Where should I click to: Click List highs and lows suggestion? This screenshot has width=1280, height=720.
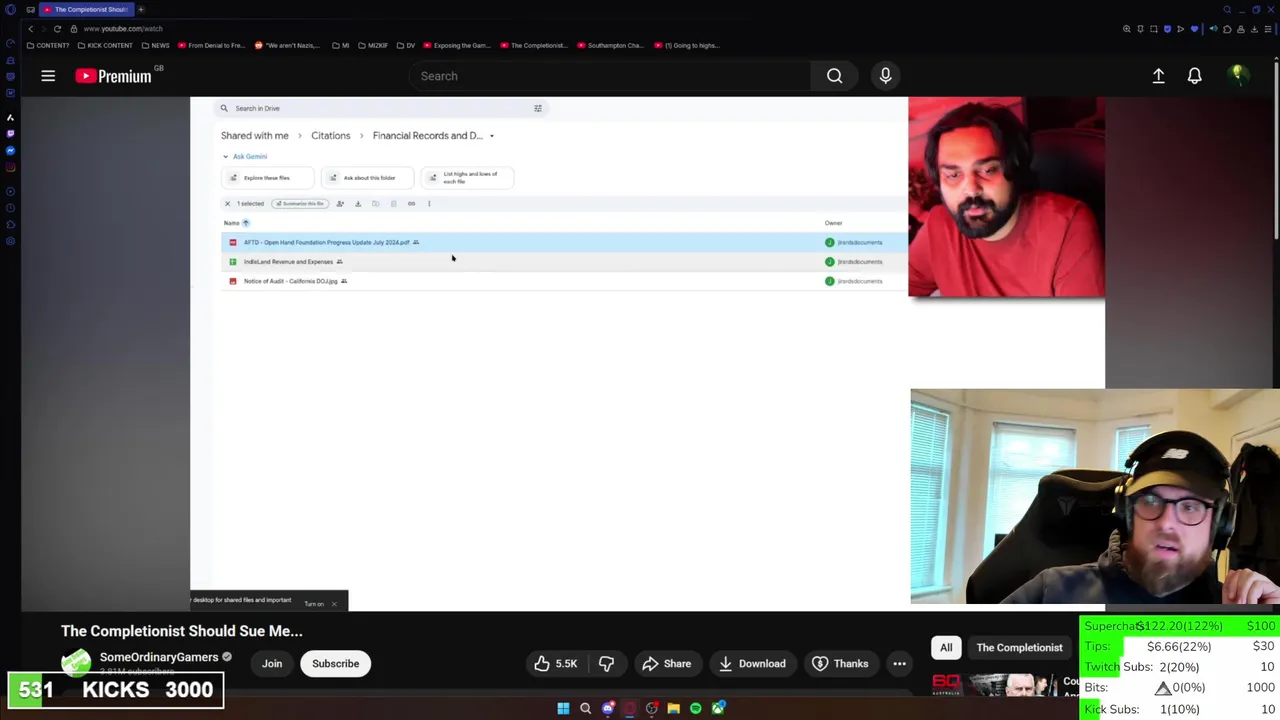(467, 178)
